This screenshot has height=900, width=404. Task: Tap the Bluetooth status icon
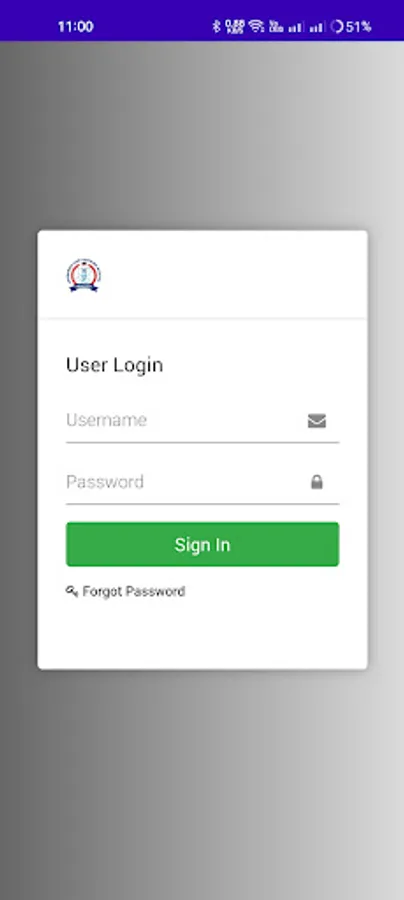pyautogui.click(x=216, y=26)
